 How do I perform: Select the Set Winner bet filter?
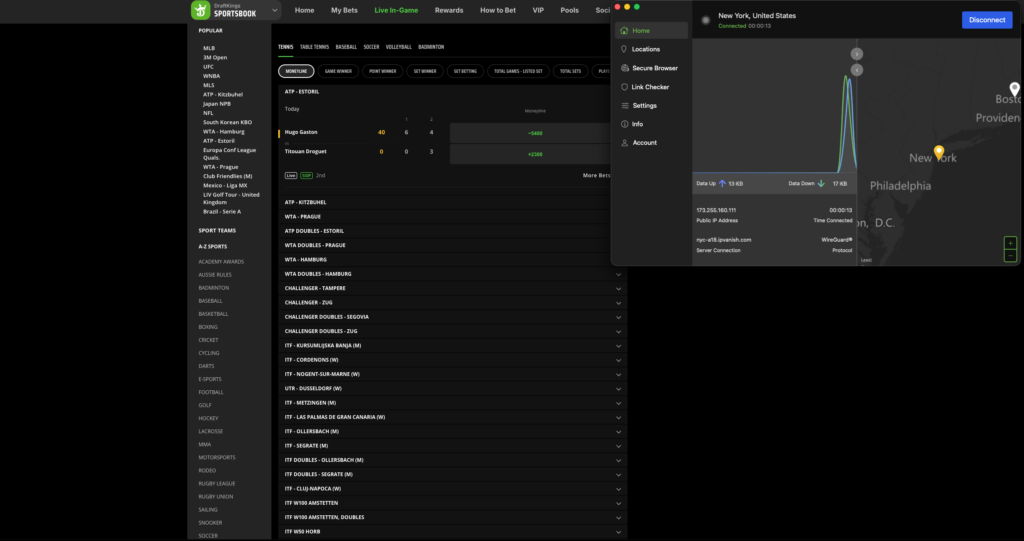pos(425,71)
